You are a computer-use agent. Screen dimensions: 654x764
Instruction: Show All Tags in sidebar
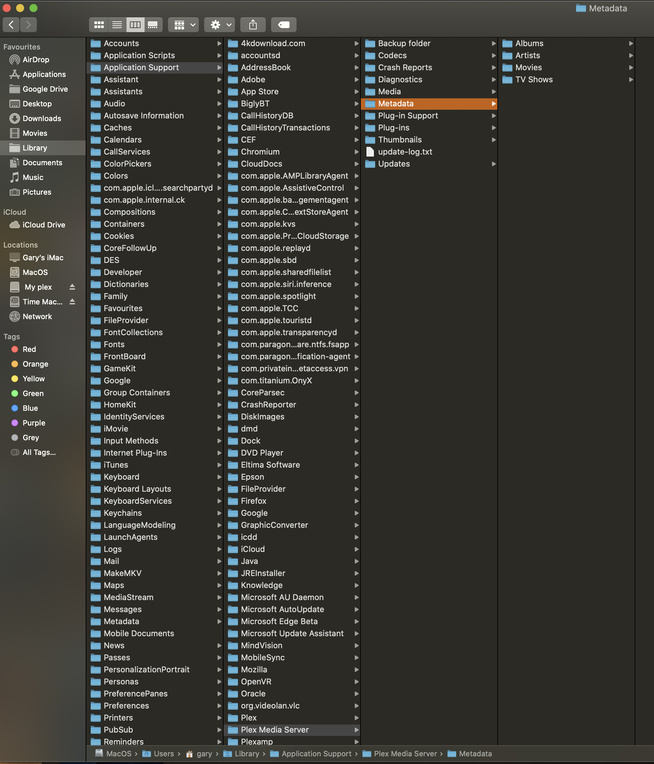click(x=38, y=452)
